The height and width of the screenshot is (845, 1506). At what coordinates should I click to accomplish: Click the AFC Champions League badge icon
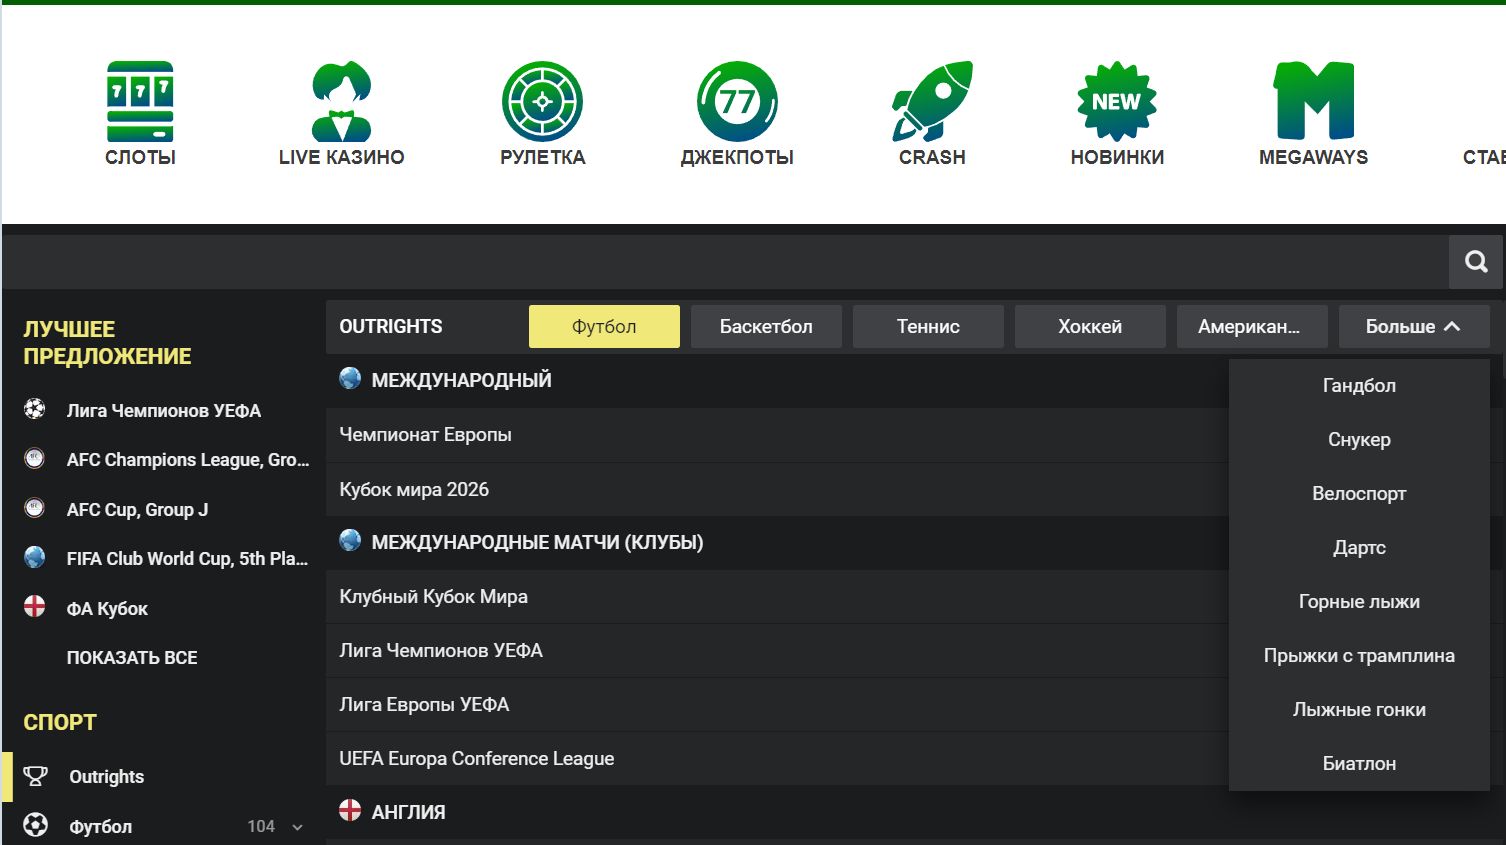35,459
